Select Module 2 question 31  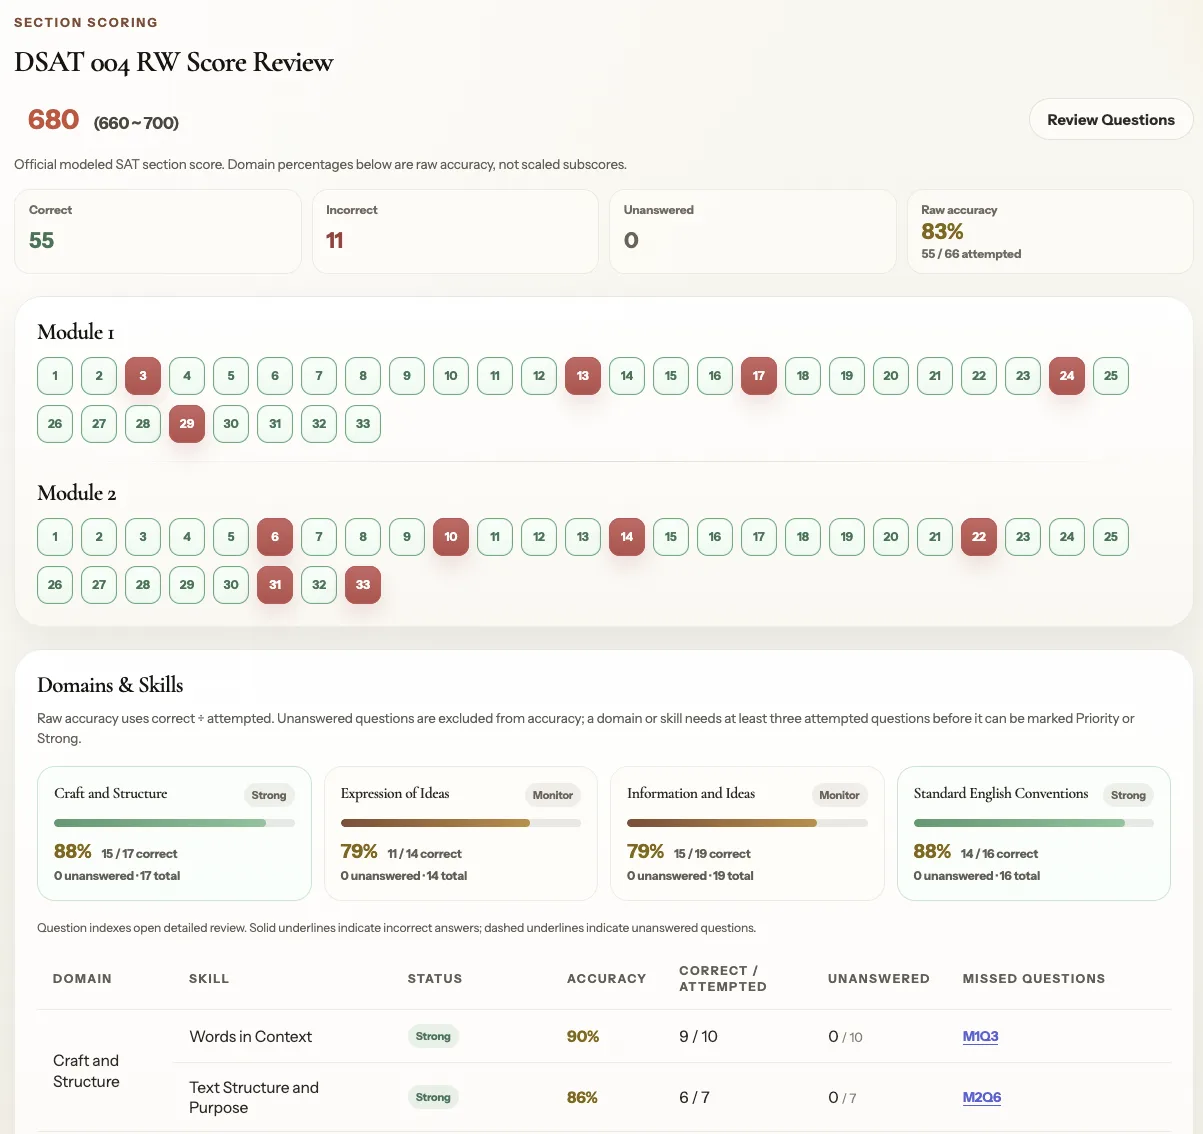(x=275, y=585)
